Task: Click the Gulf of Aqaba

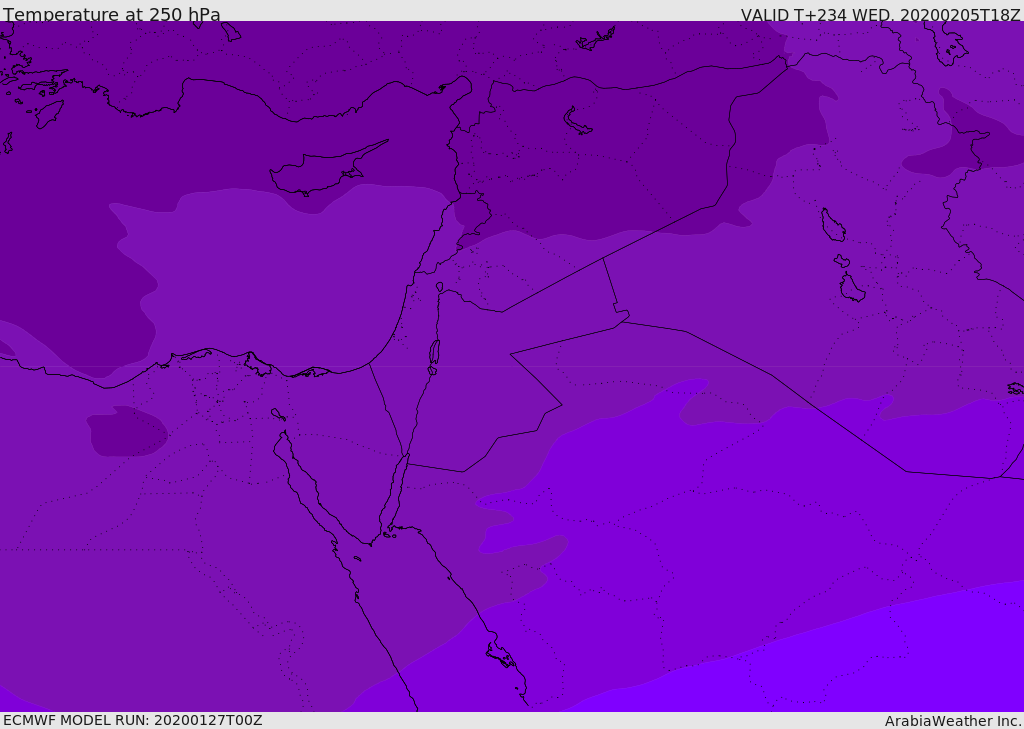Action: [x=394, y=495]
